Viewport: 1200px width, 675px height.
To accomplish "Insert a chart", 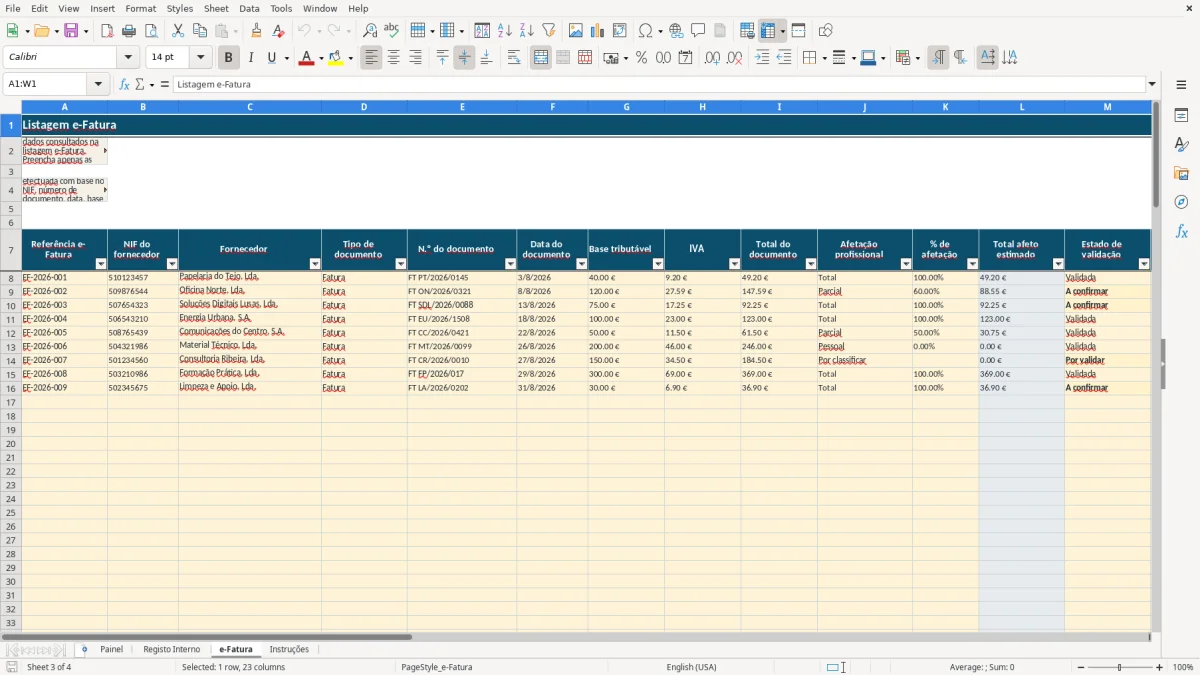I will (598, 31).
